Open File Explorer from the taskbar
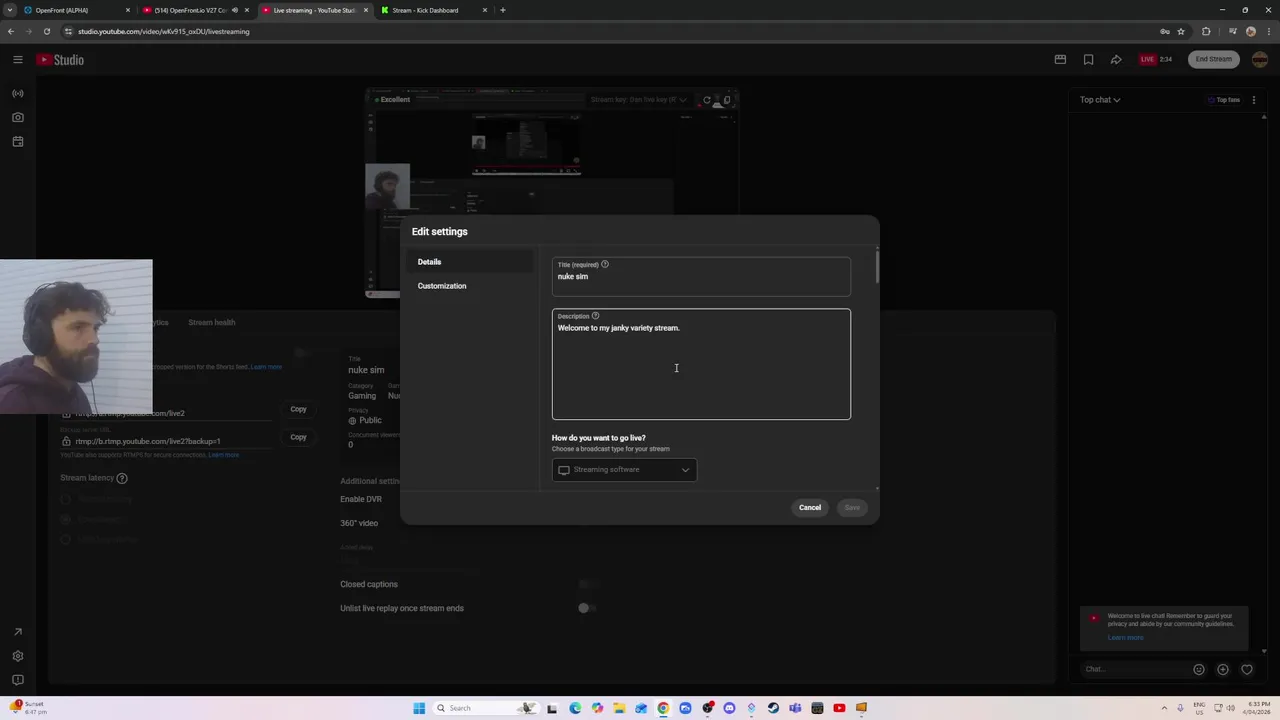The width and height of the screenshot is (1280, 720). click(619, 708)
